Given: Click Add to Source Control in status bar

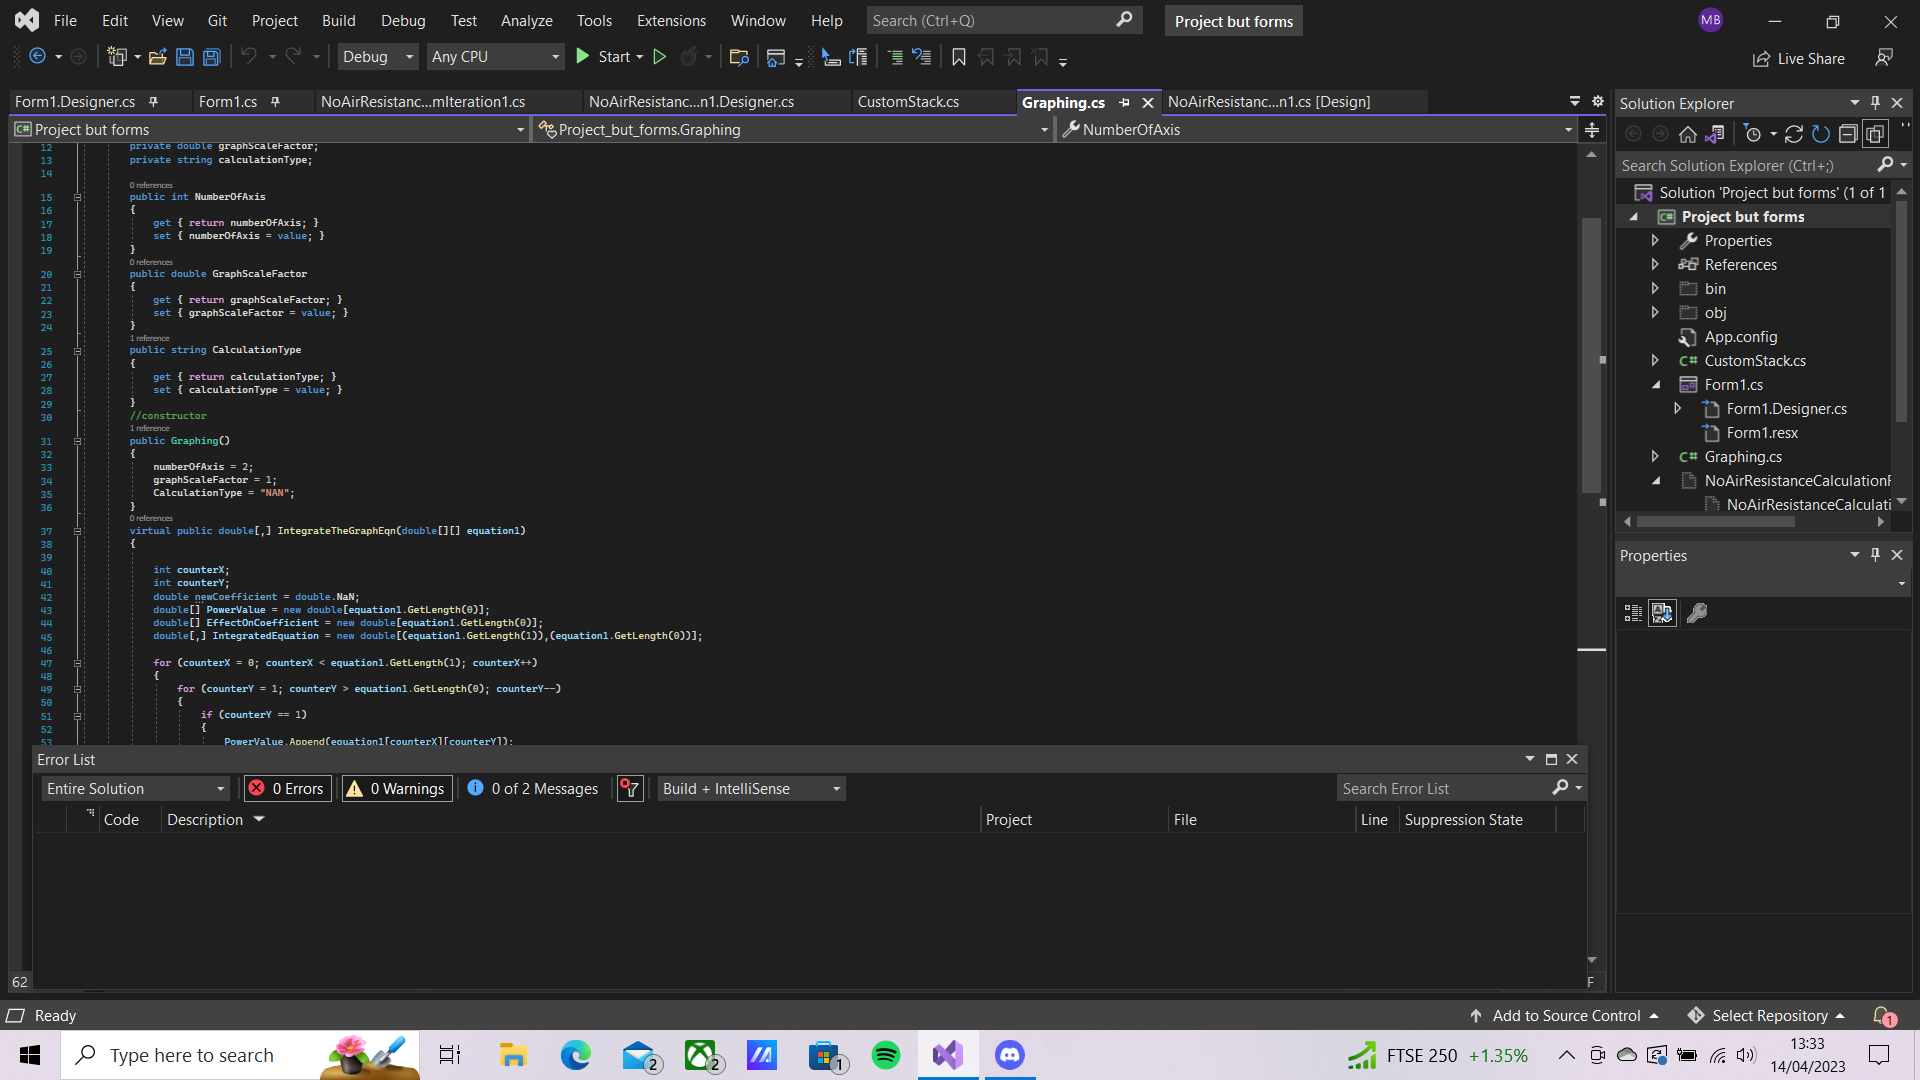Looking at the screenshot, I should 1565,1015.
